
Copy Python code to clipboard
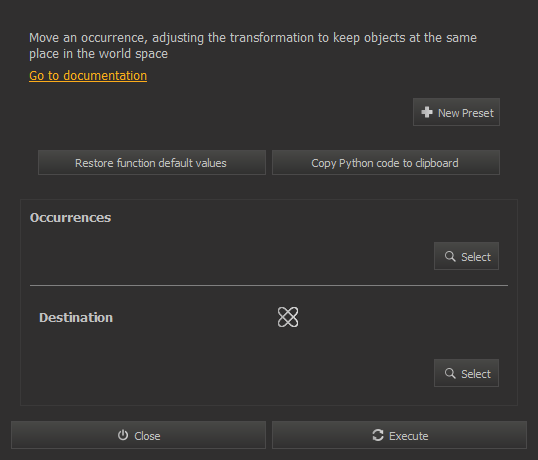point(386,163)
